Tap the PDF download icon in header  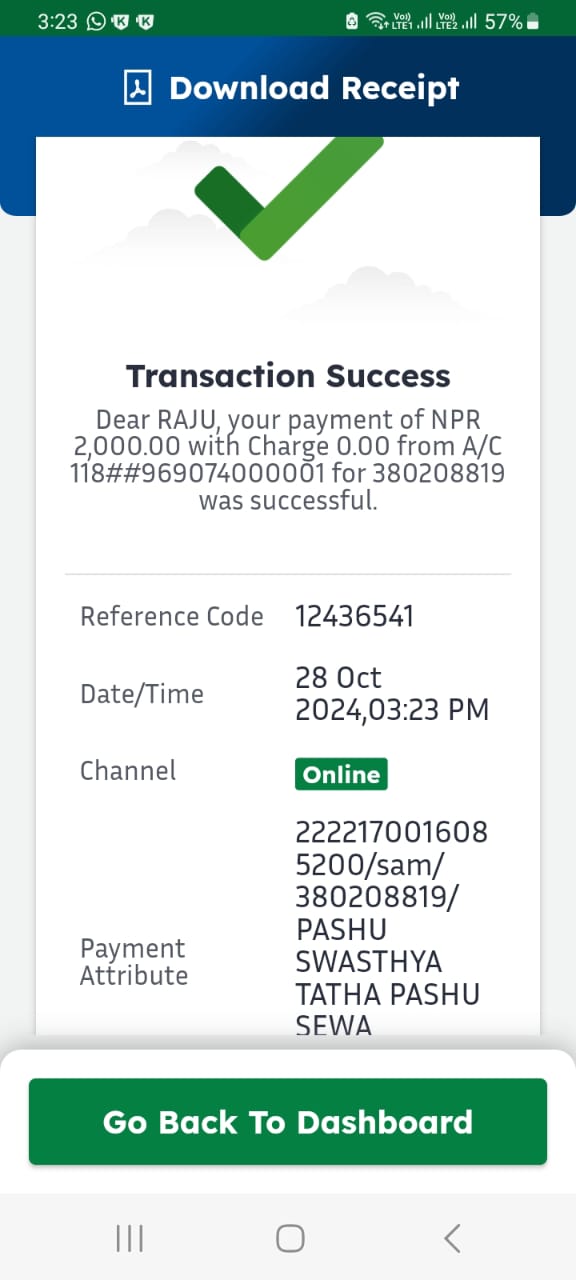137,88
